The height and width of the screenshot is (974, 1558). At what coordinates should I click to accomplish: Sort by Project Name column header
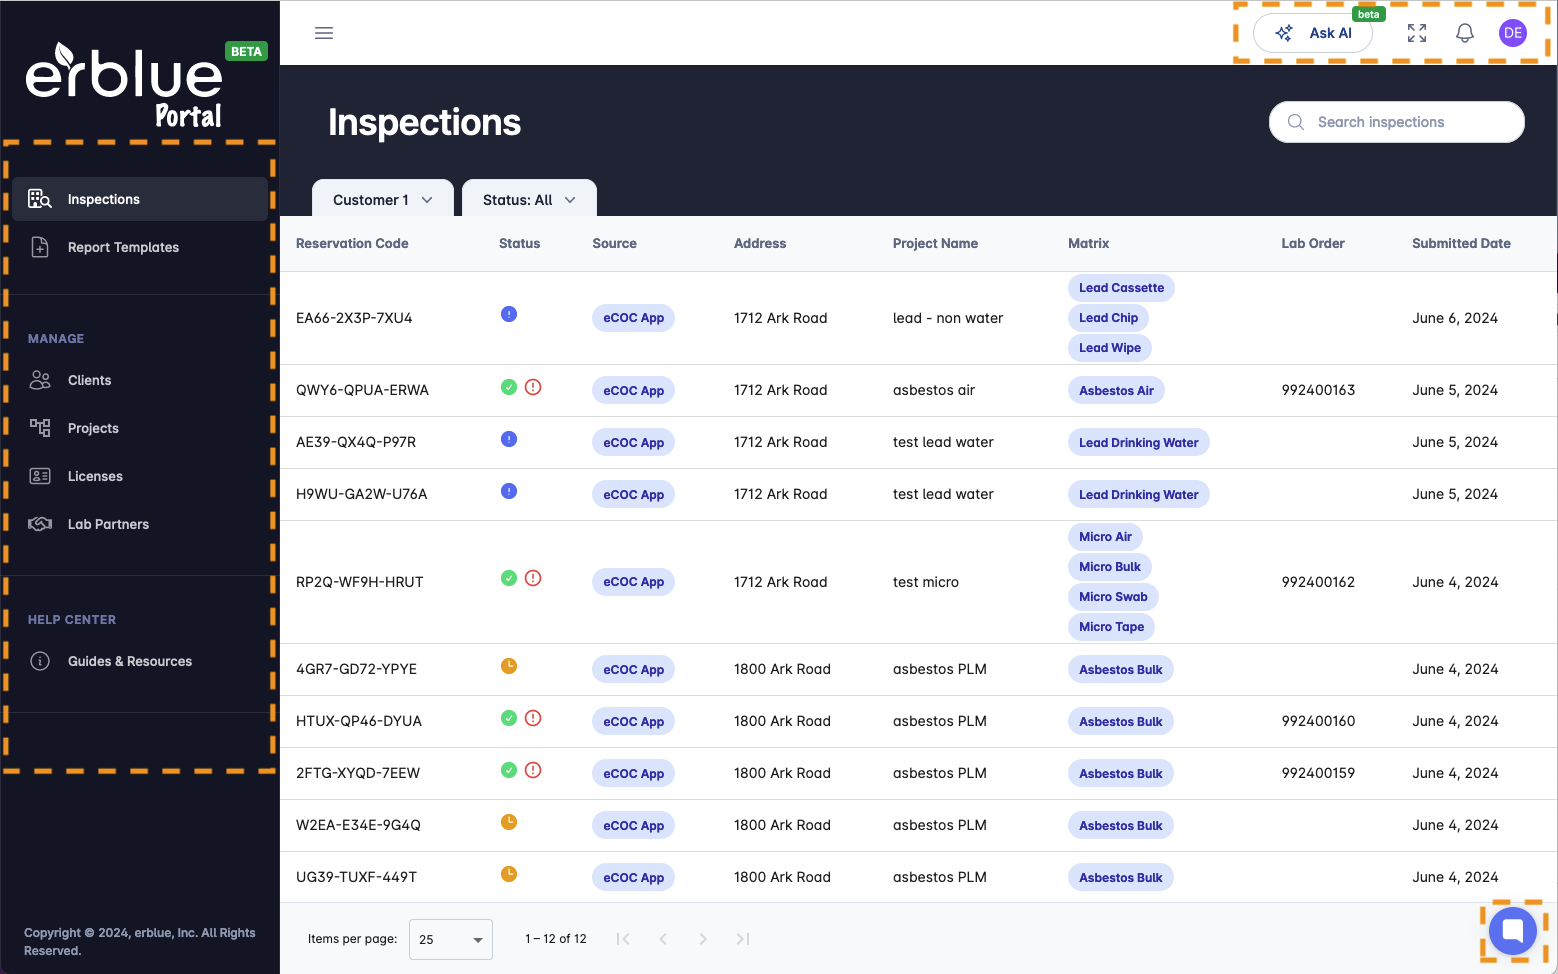[x=935, y=243]
